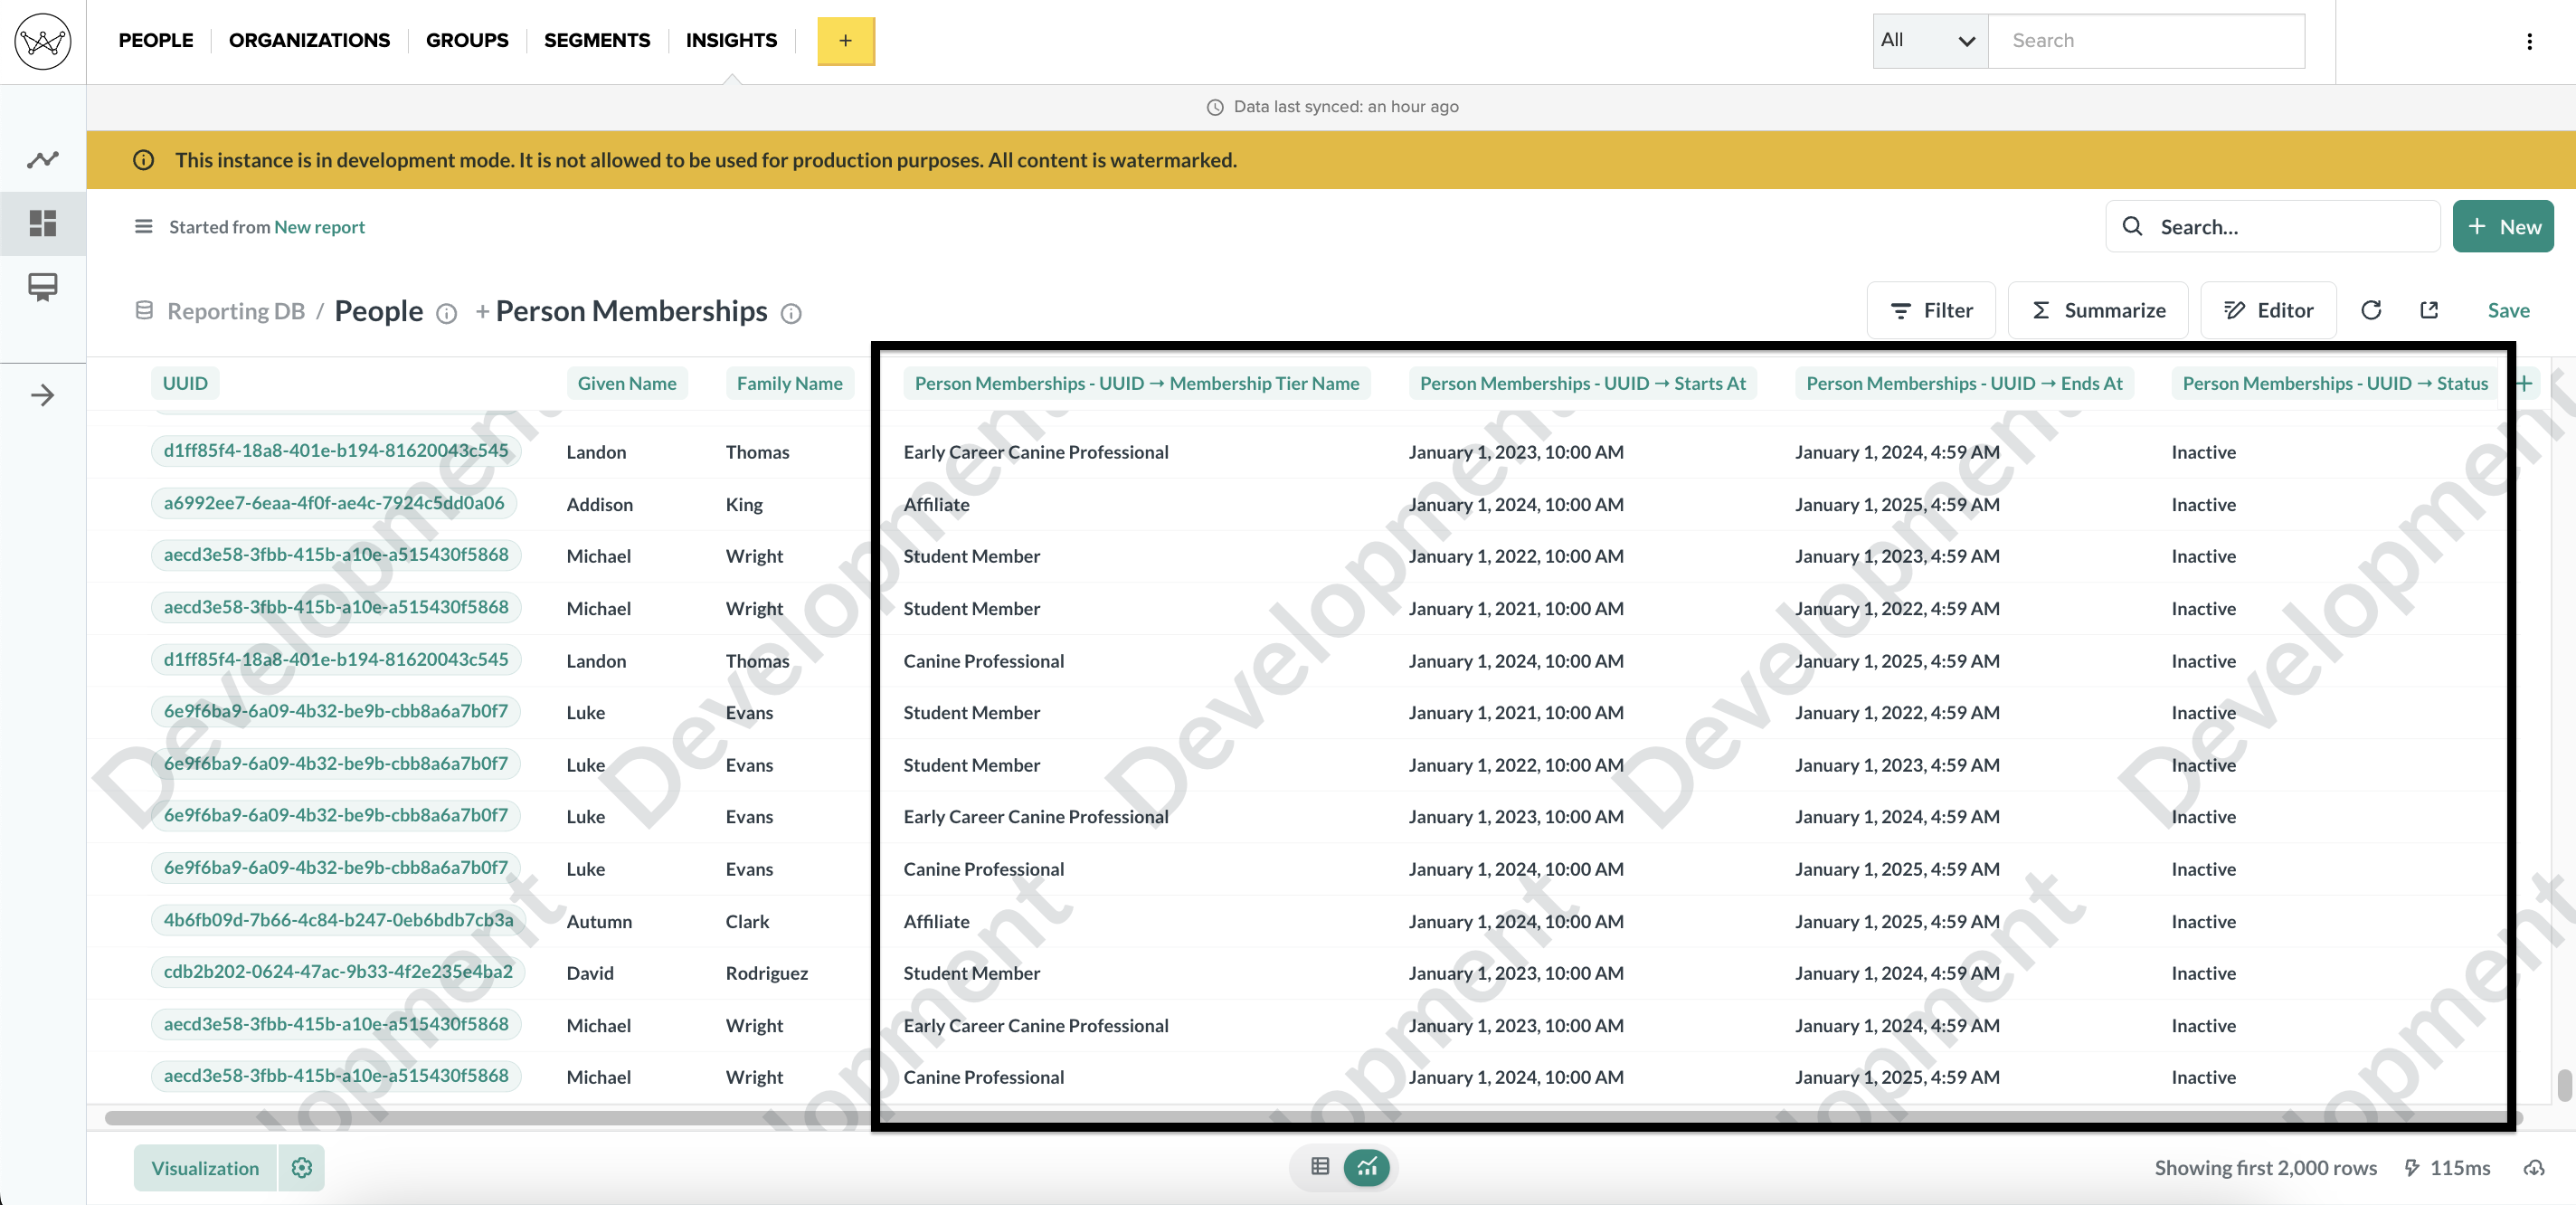The height and width of the screenshot is (1205, 2576).
Task: Click the New button
Action: pos(2503,227)
